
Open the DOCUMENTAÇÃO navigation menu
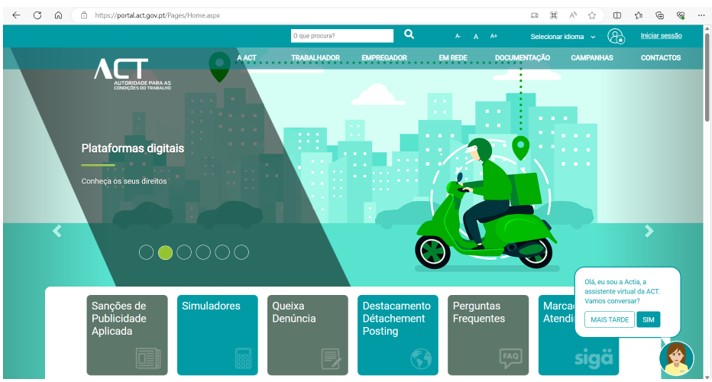[522, 58]
